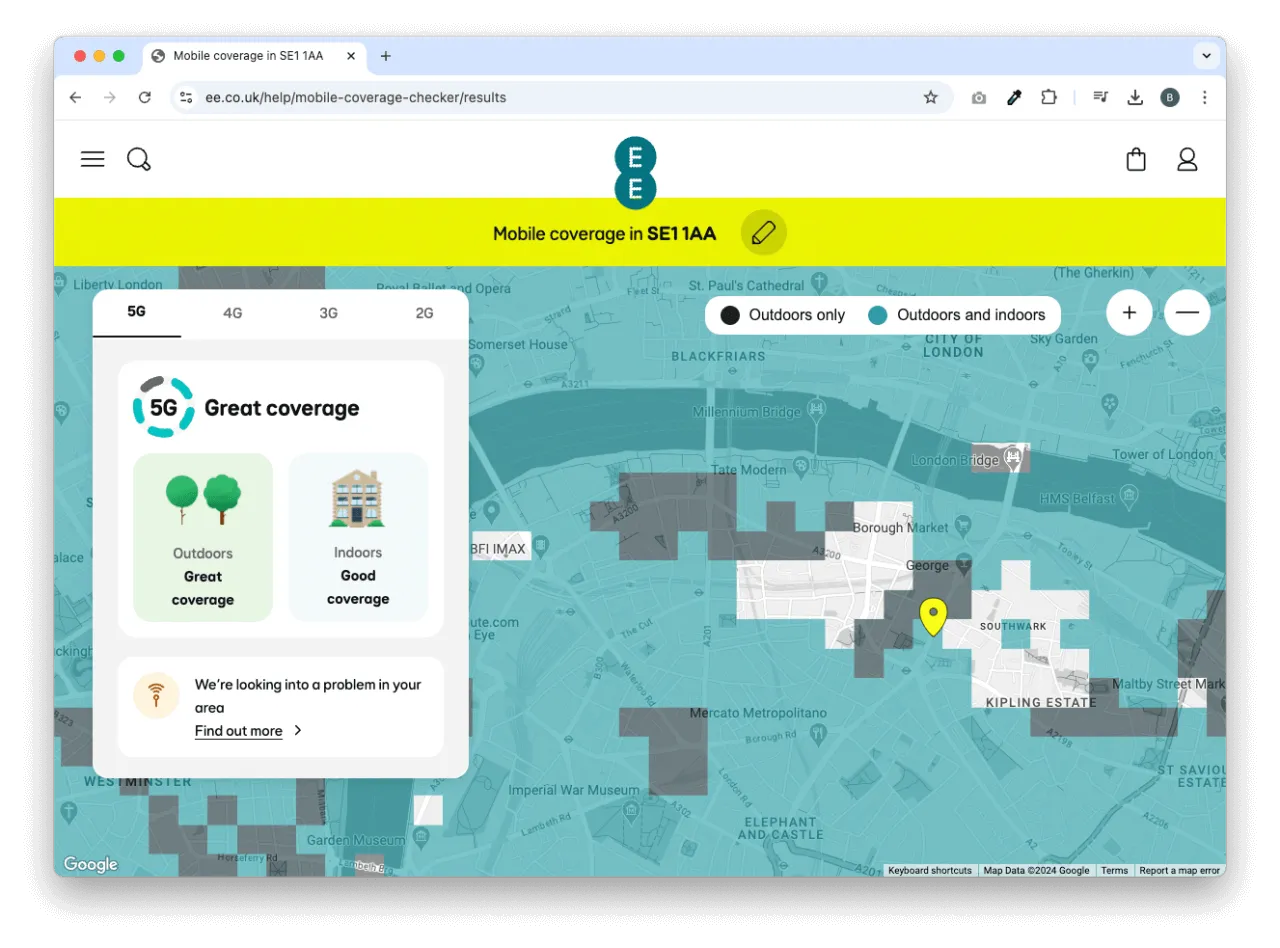
Task: Click the Imperial War Museum map label
Action: 574,790
